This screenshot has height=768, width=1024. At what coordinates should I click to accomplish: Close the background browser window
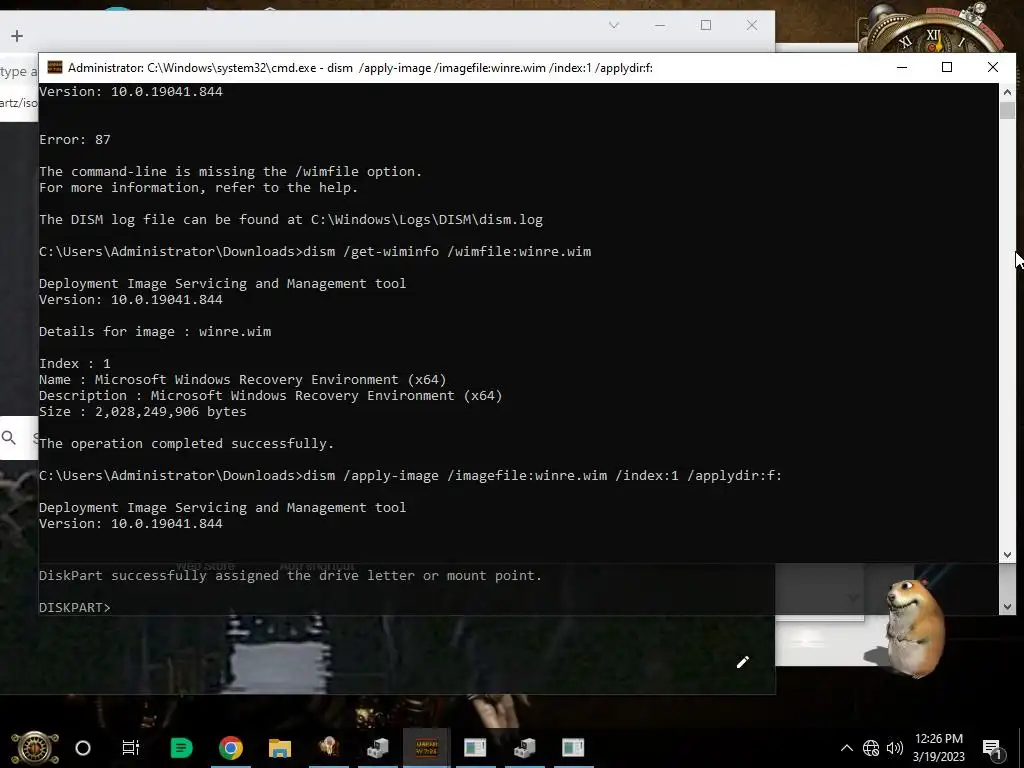click(752, 25)
